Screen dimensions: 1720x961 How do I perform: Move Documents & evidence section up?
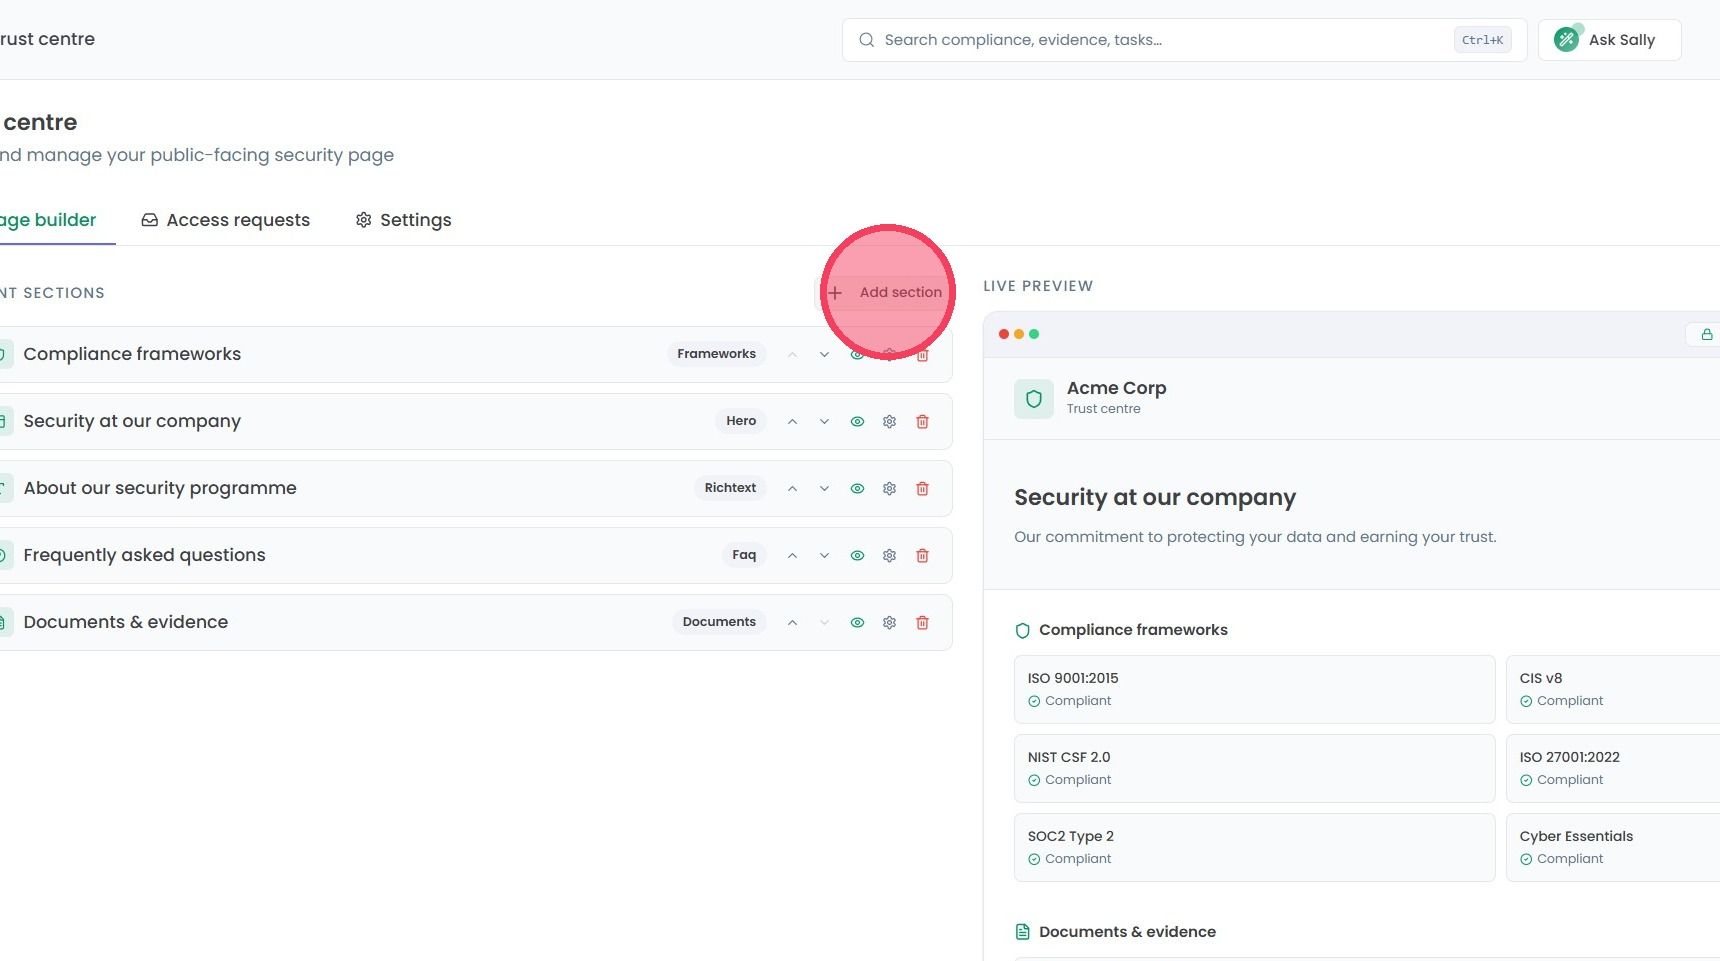792,623
